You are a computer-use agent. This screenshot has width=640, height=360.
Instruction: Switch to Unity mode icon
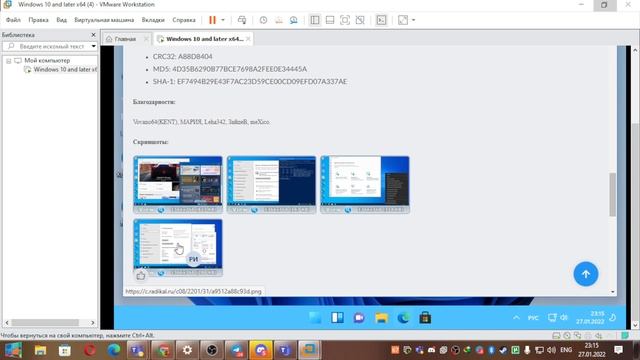coord(360,20)
